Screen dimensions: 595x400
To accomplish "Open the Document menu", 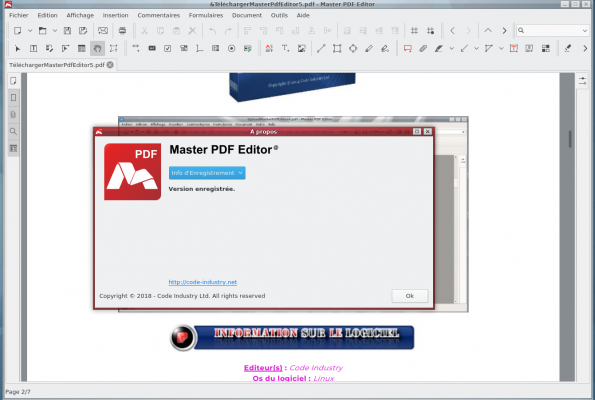I will click(x=247, y=15).
